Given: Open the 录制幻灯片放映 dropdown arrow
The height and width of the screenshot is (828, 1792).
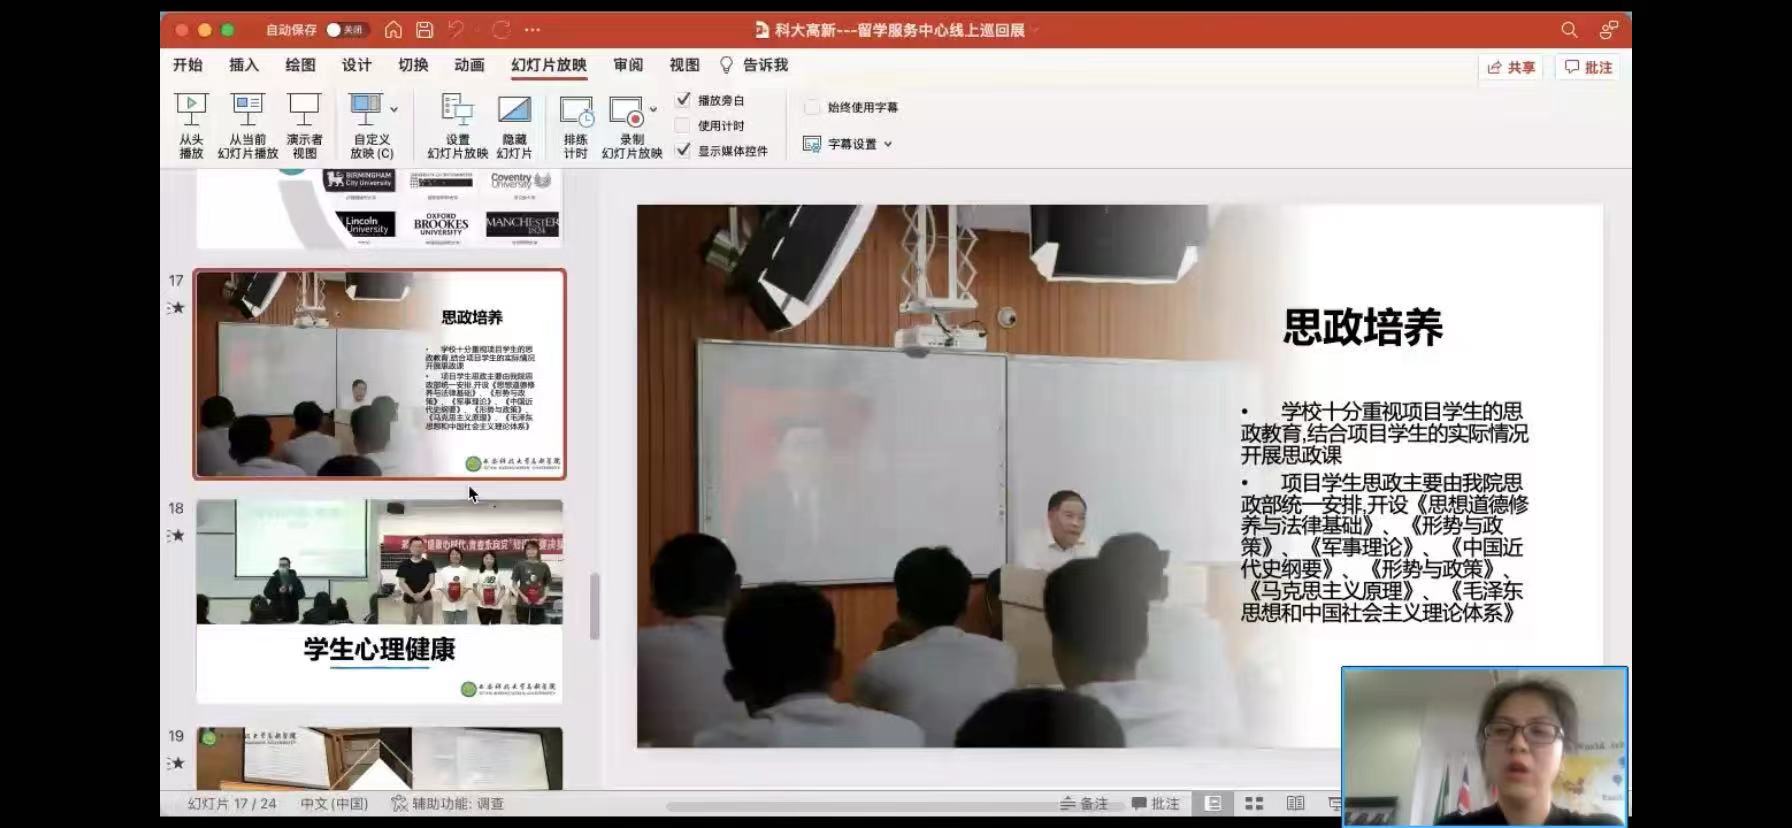Looking at the screenshot, I should [x=653, y=109].
